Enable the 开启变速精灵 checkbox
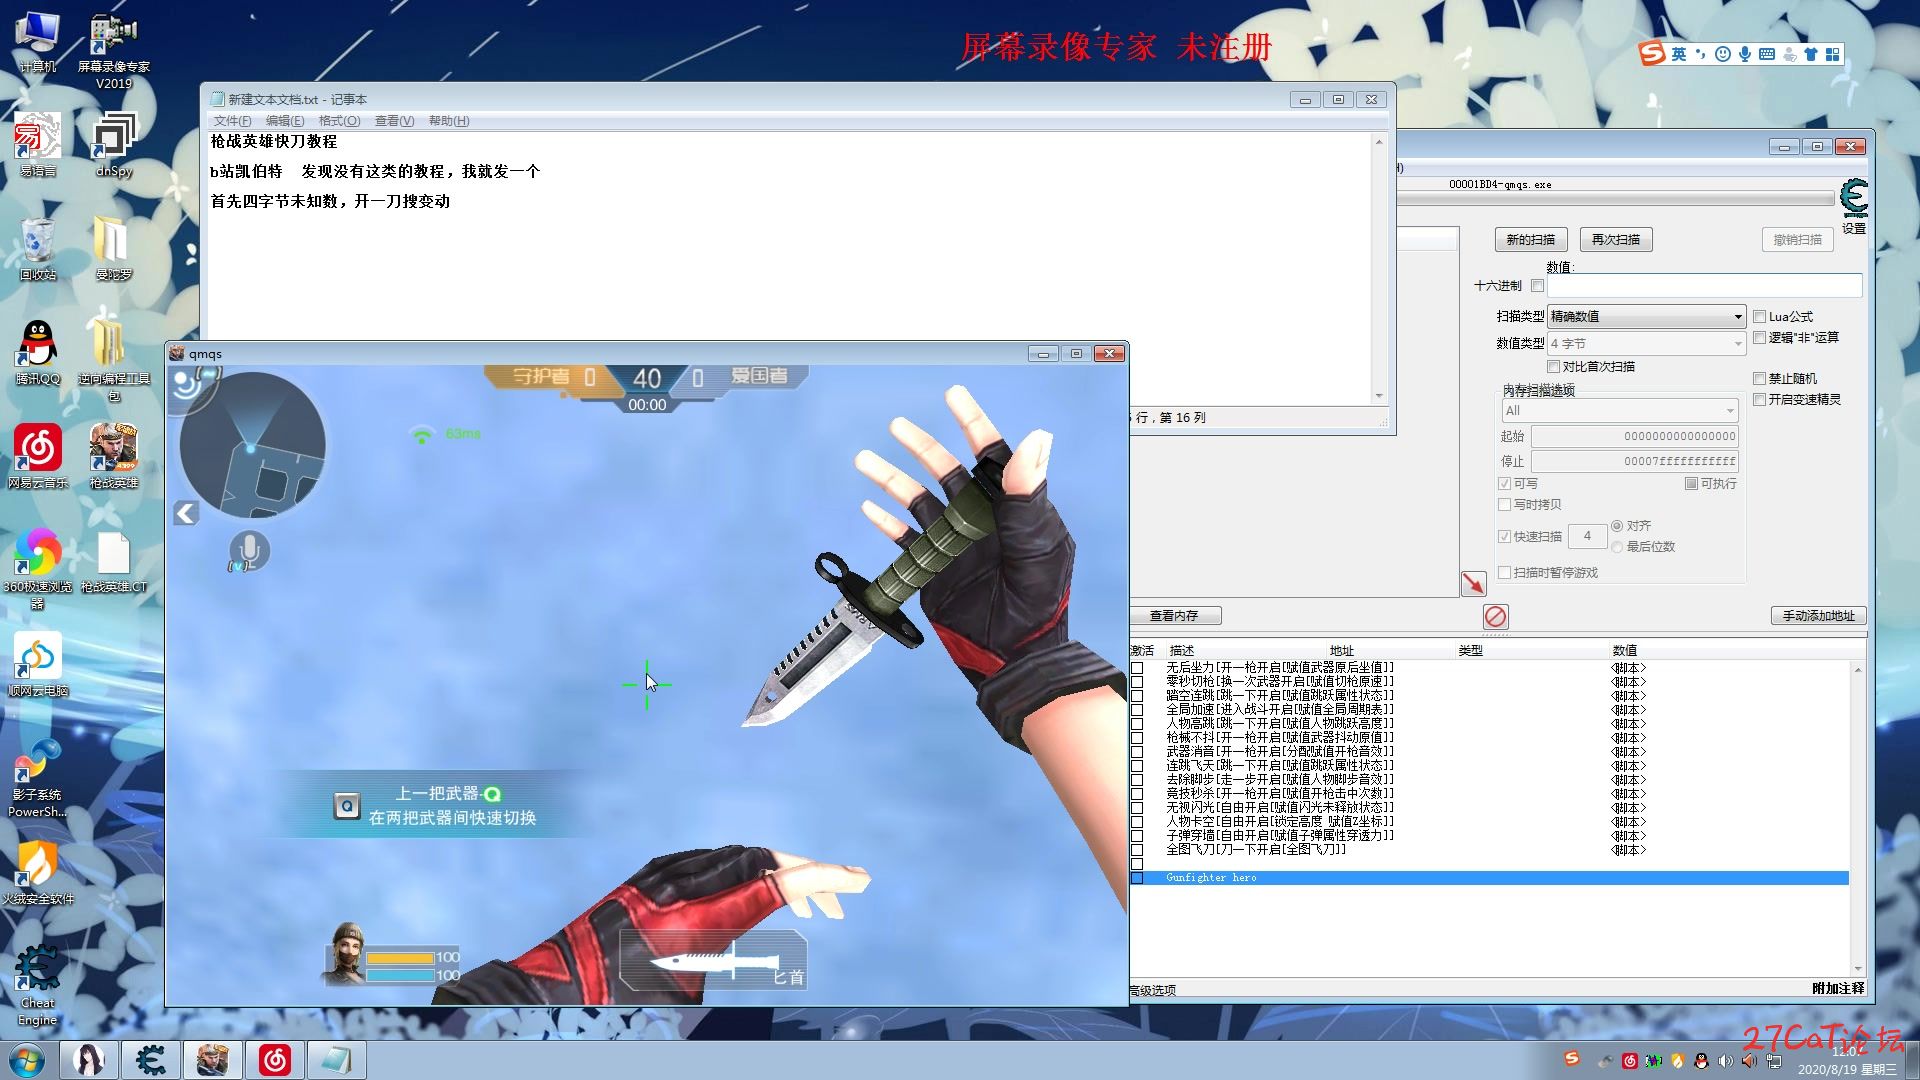The height and width of the screenshot is (1080, 1920). pyautogui.click(x=1759, y=400)
